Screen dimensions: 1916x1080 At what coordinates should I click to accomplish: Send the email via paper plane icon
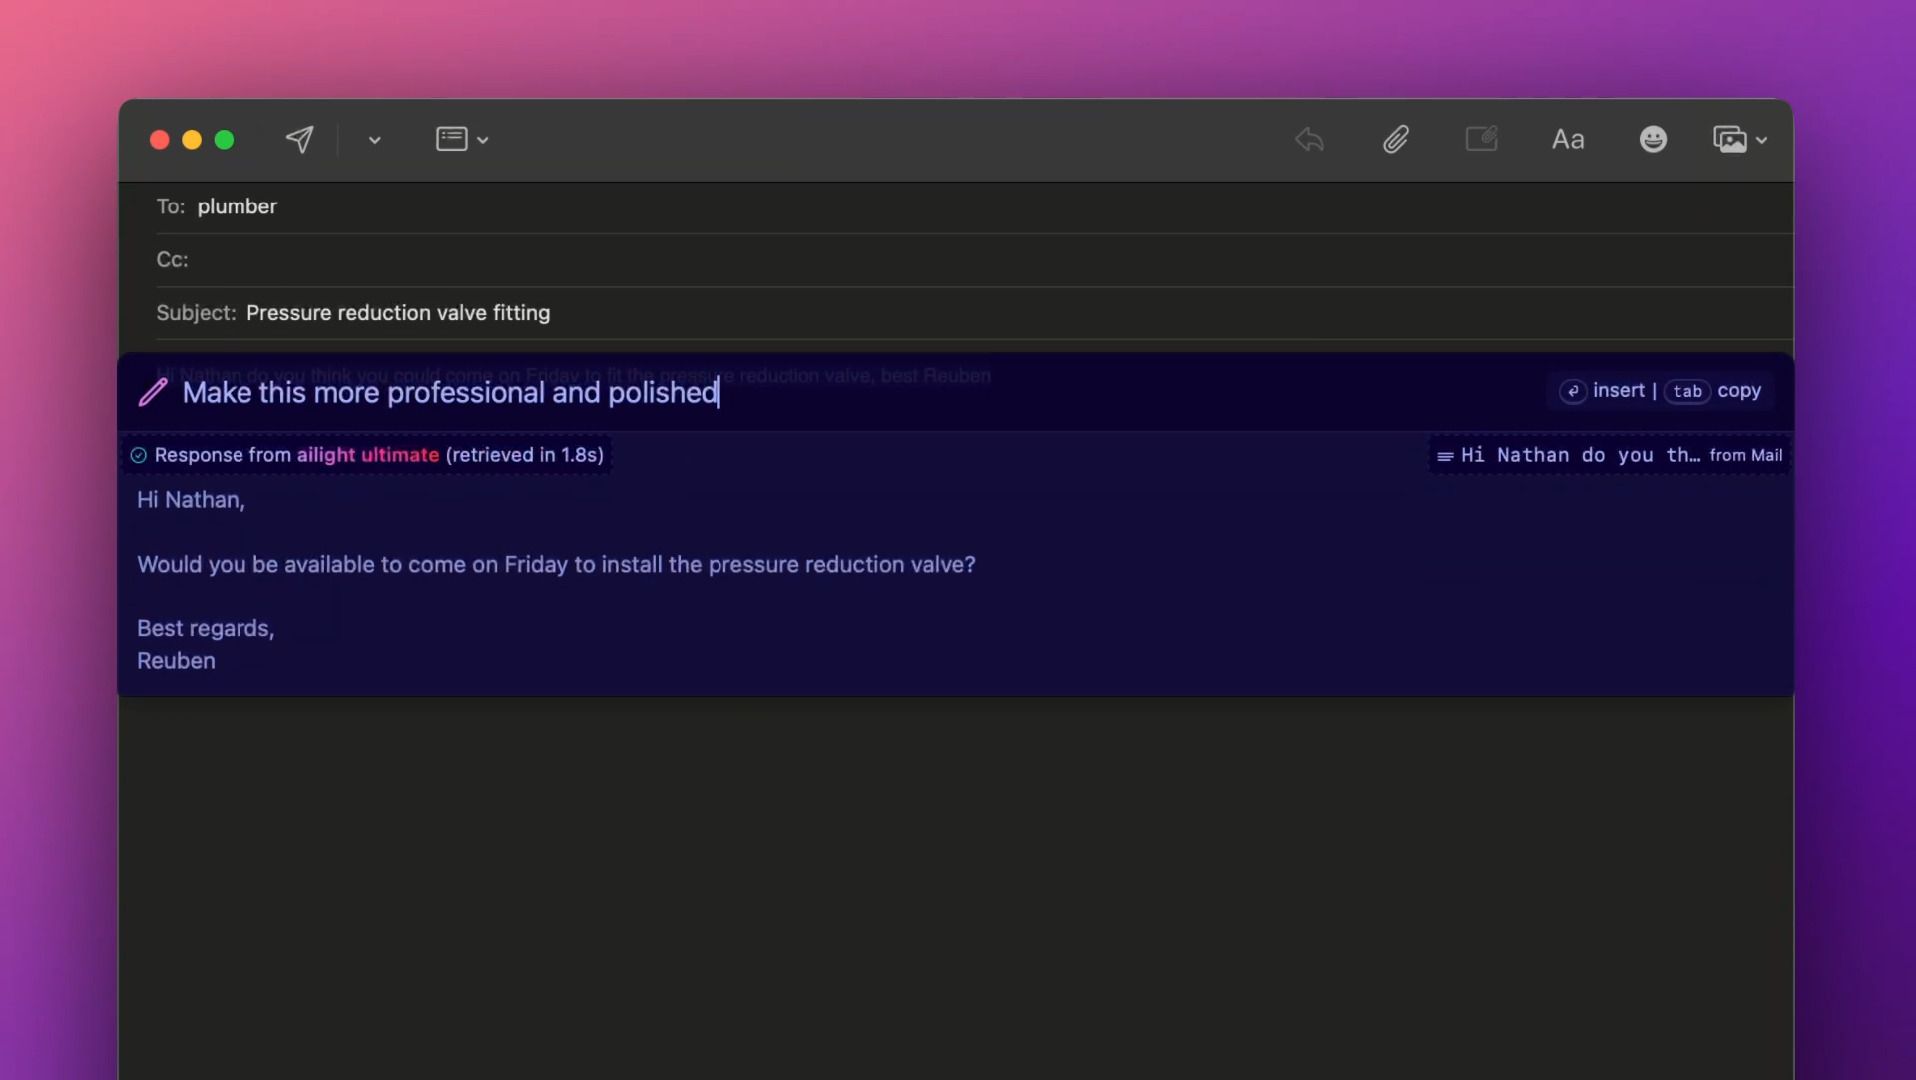click(x=300, y=139)
